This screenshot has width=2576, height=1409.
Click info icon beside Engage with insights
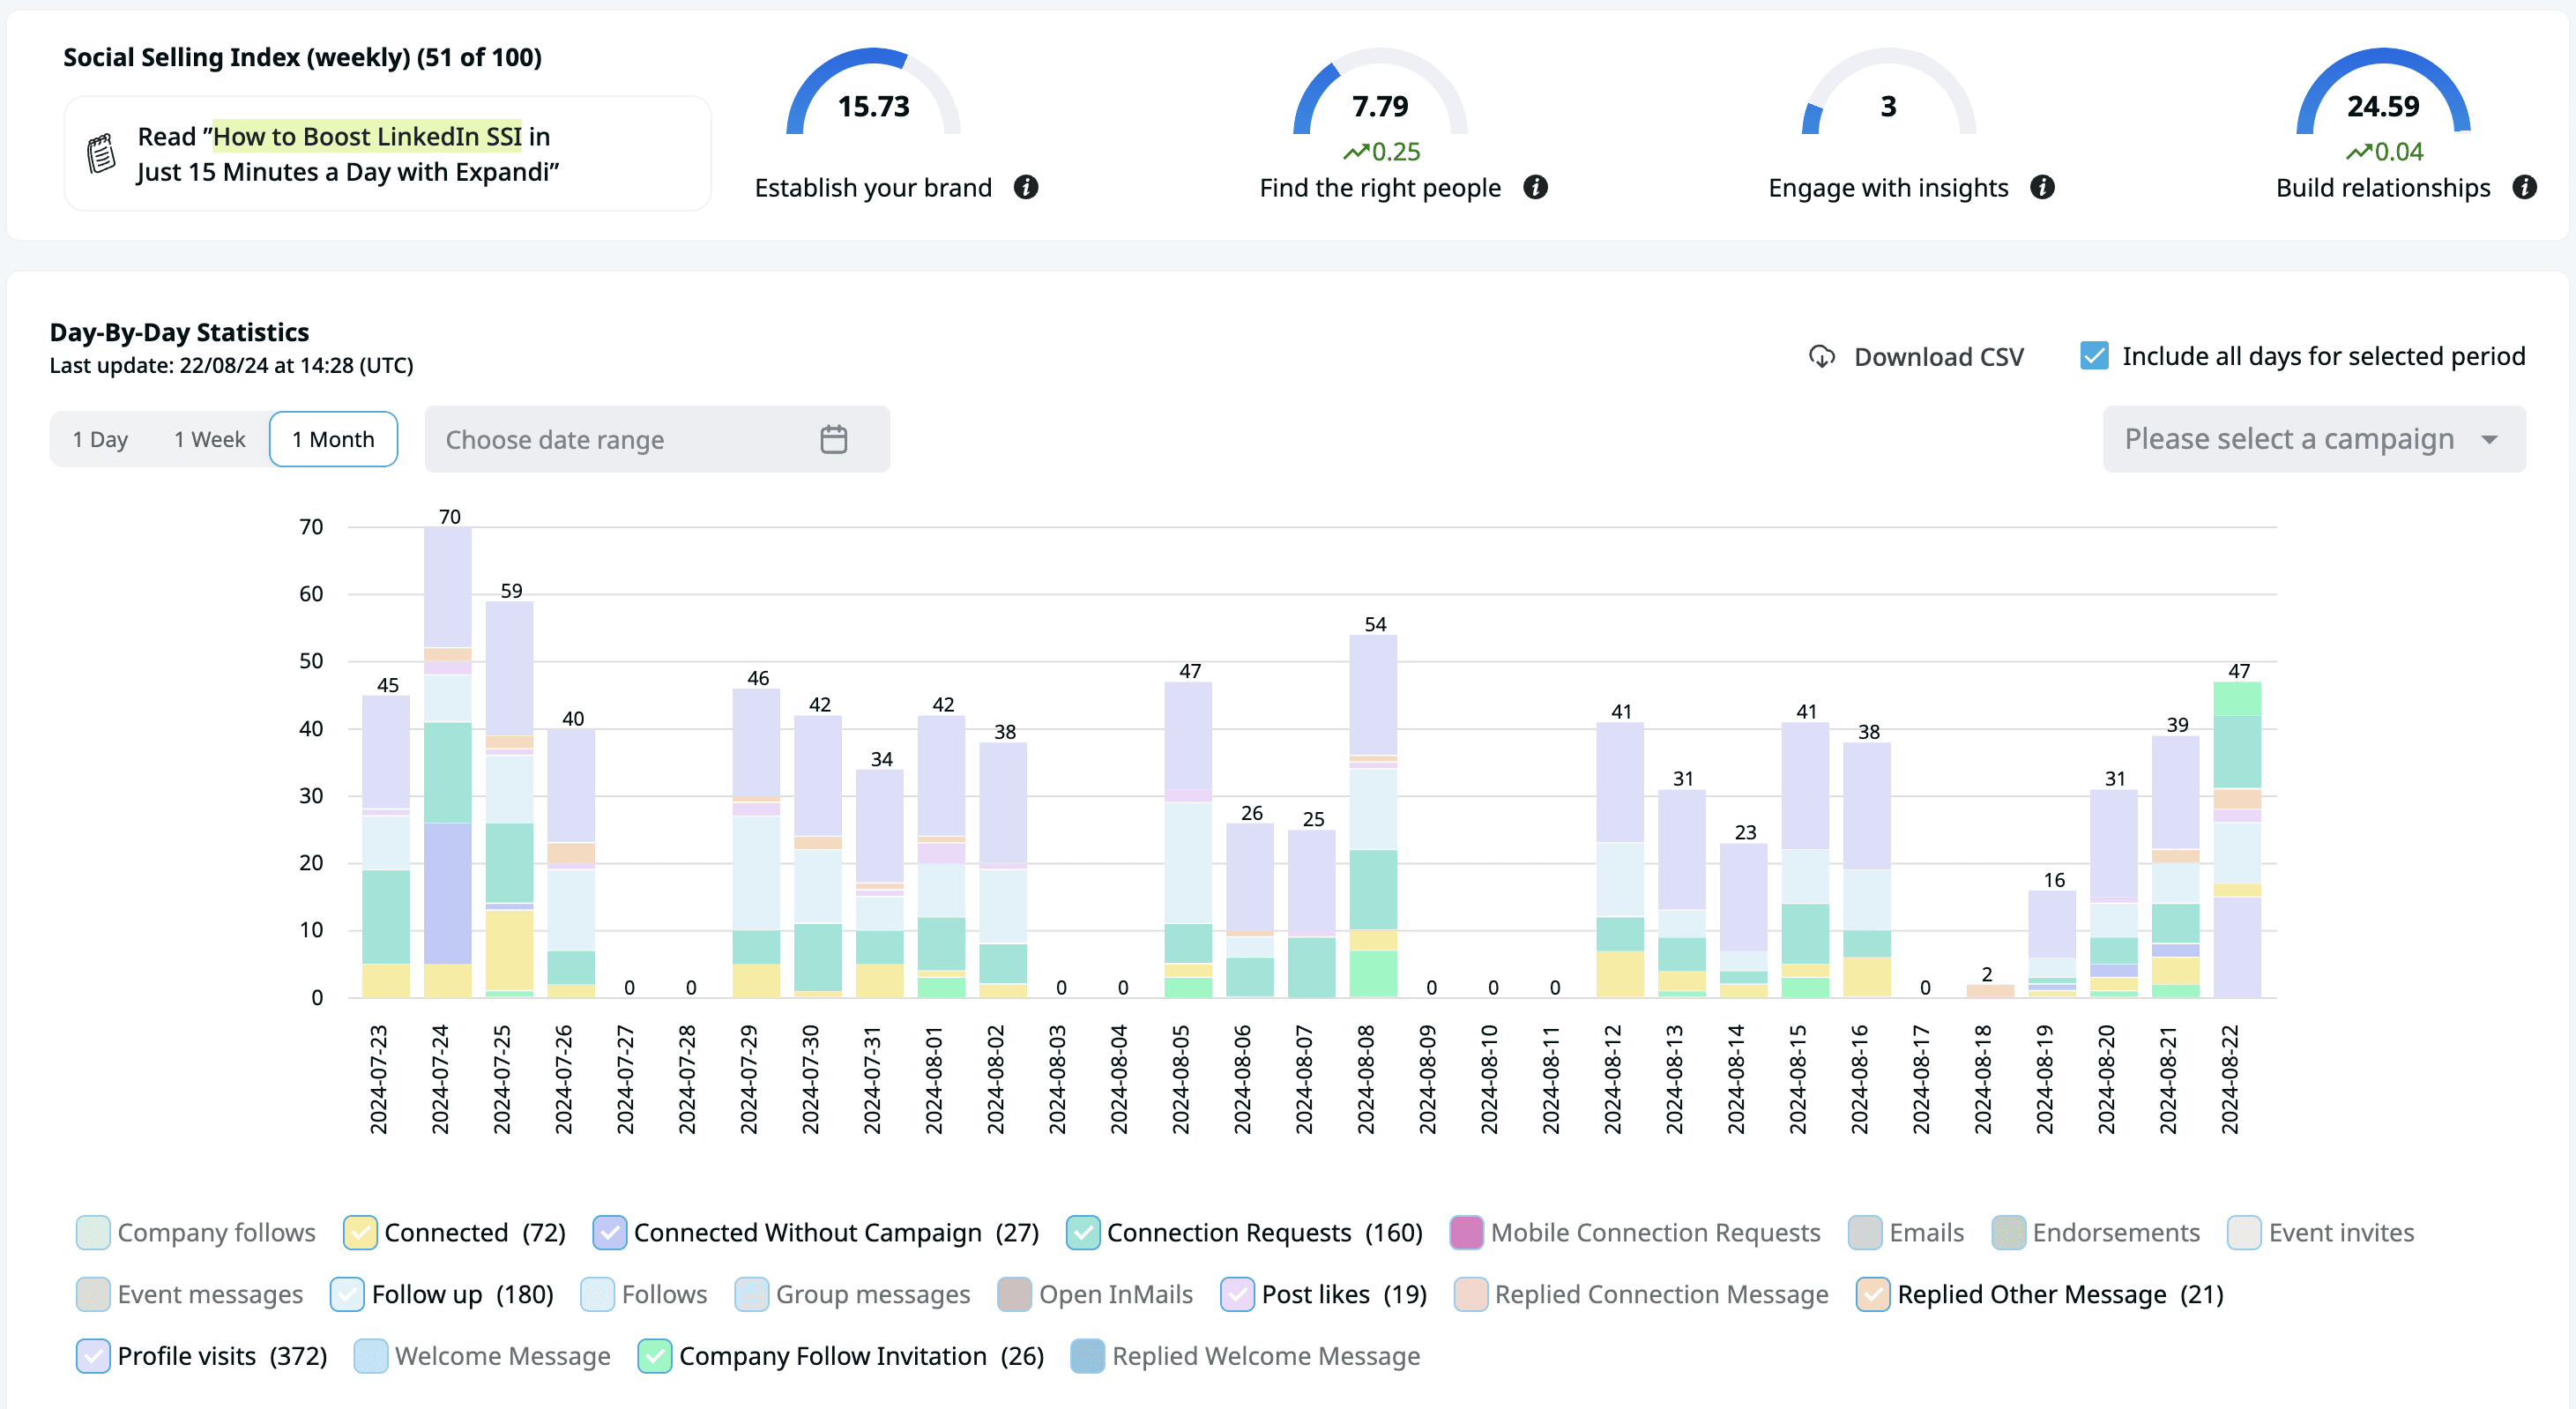point(2042,187)
